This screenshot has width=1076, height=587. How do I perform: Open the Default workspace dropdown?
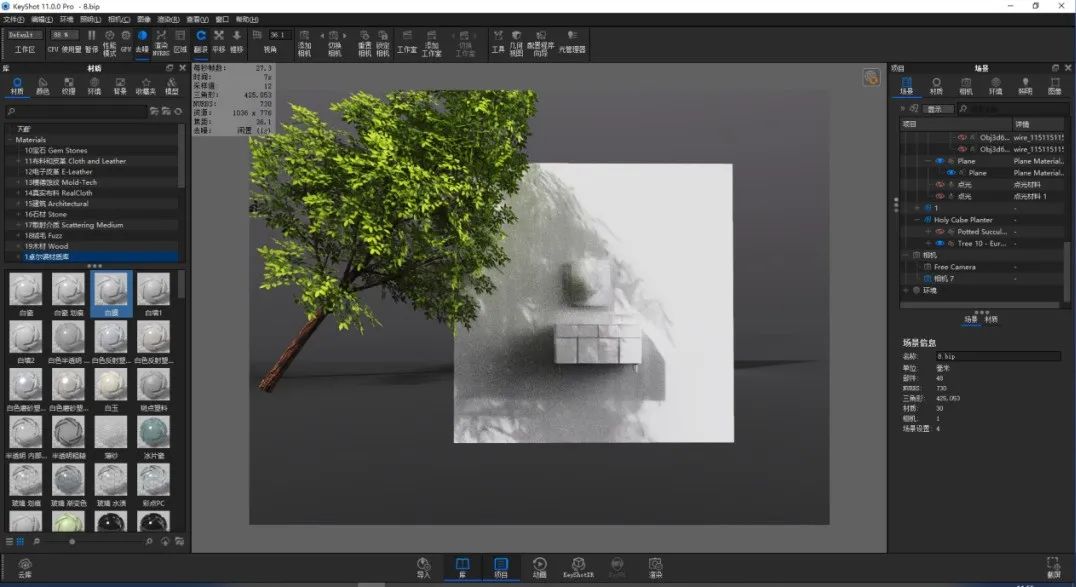click(24, 34)
